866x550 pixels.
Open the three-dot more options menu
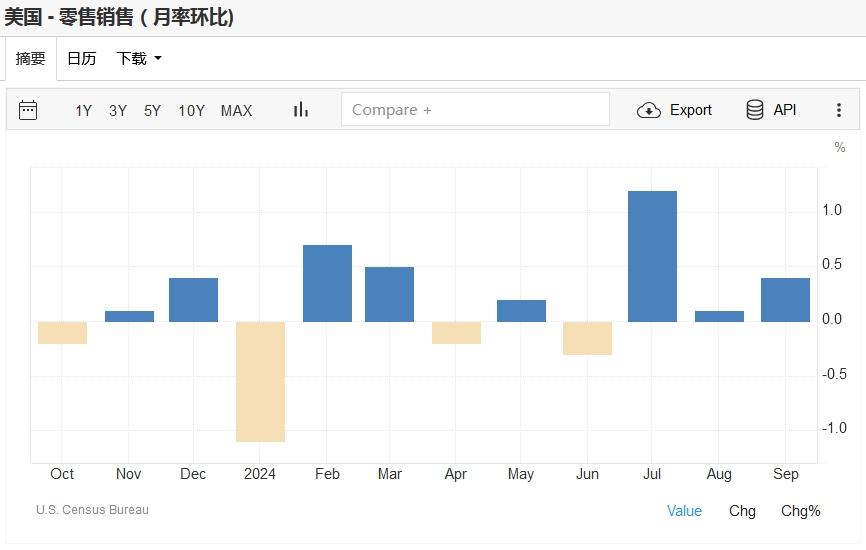[839, 110]
